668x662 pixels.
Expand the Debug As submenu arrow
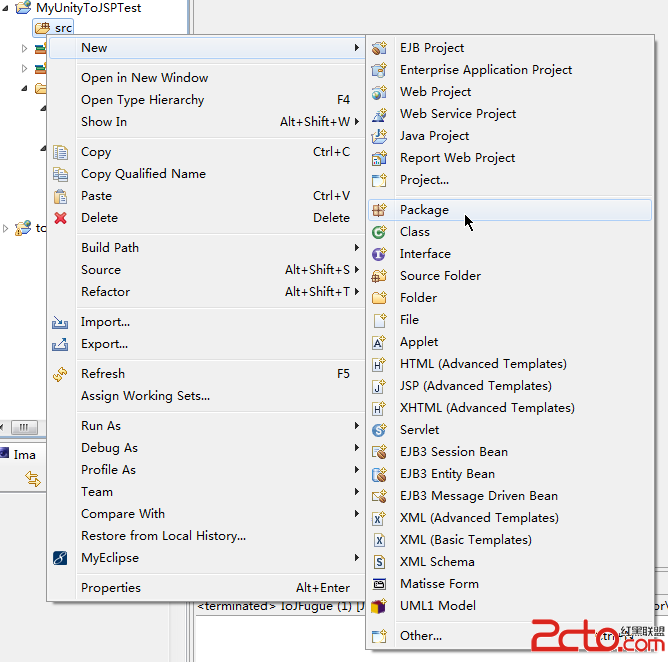[357, 447]
